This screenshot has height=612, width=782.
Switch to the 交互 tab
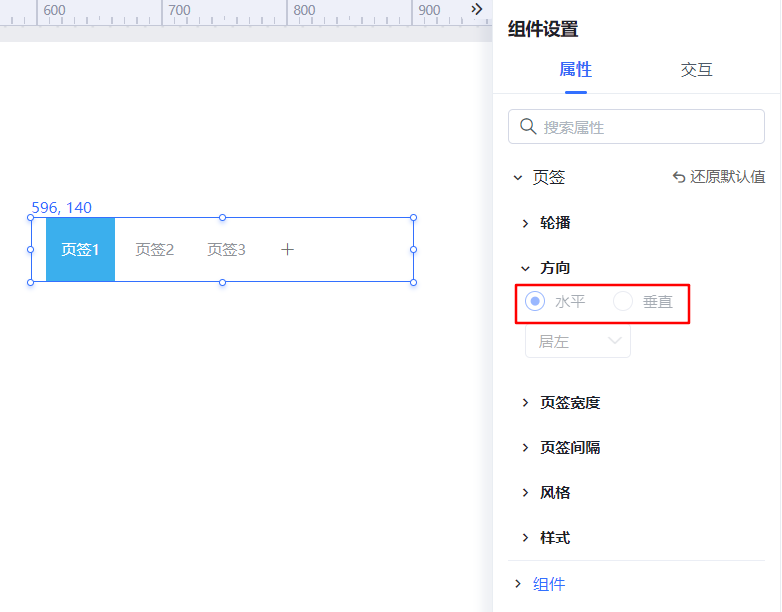(696, 69)
